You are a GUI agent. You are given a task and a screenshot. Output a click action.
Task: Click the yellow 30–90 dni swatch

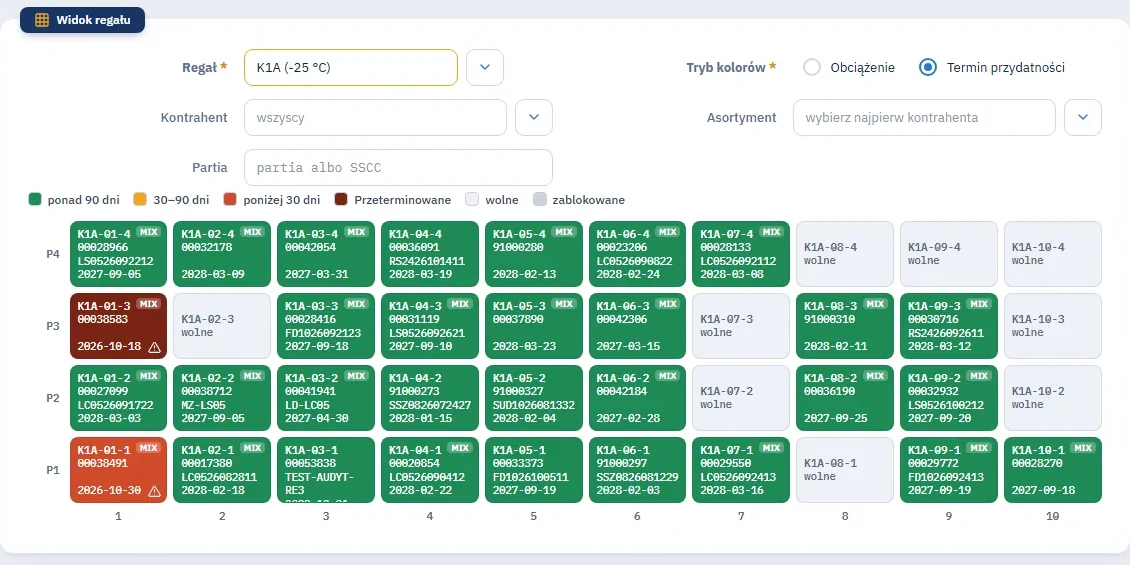[141, 200]
